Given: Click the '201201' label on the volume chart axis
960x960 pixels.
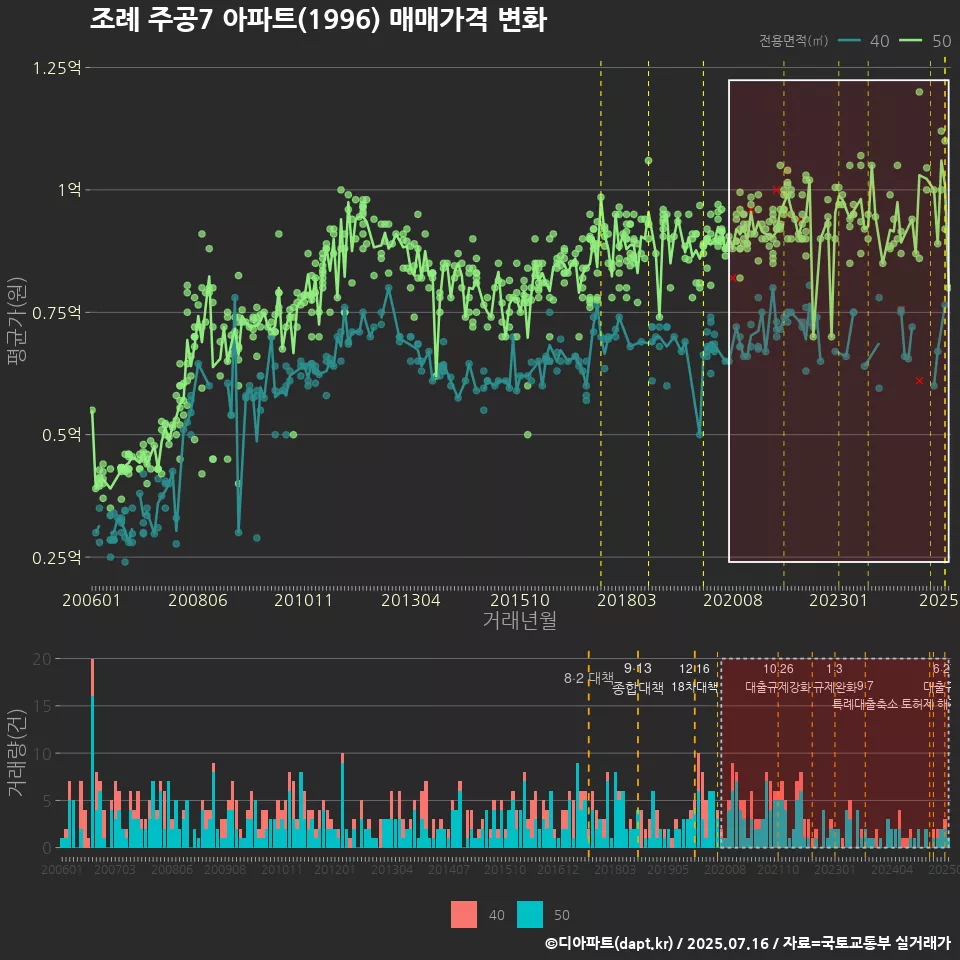Looking at the screenshot, I should 335,869.
